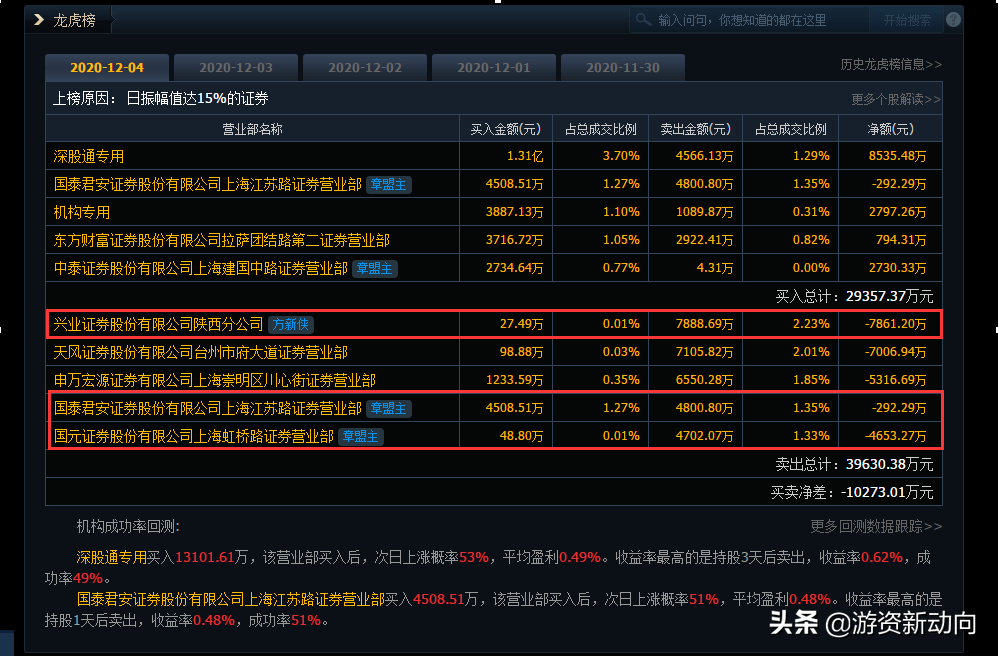Image resolution: width=998 pixels, height=656 pixels.
Task: Open 更多个股解读 link
Action: pos(896,99)
